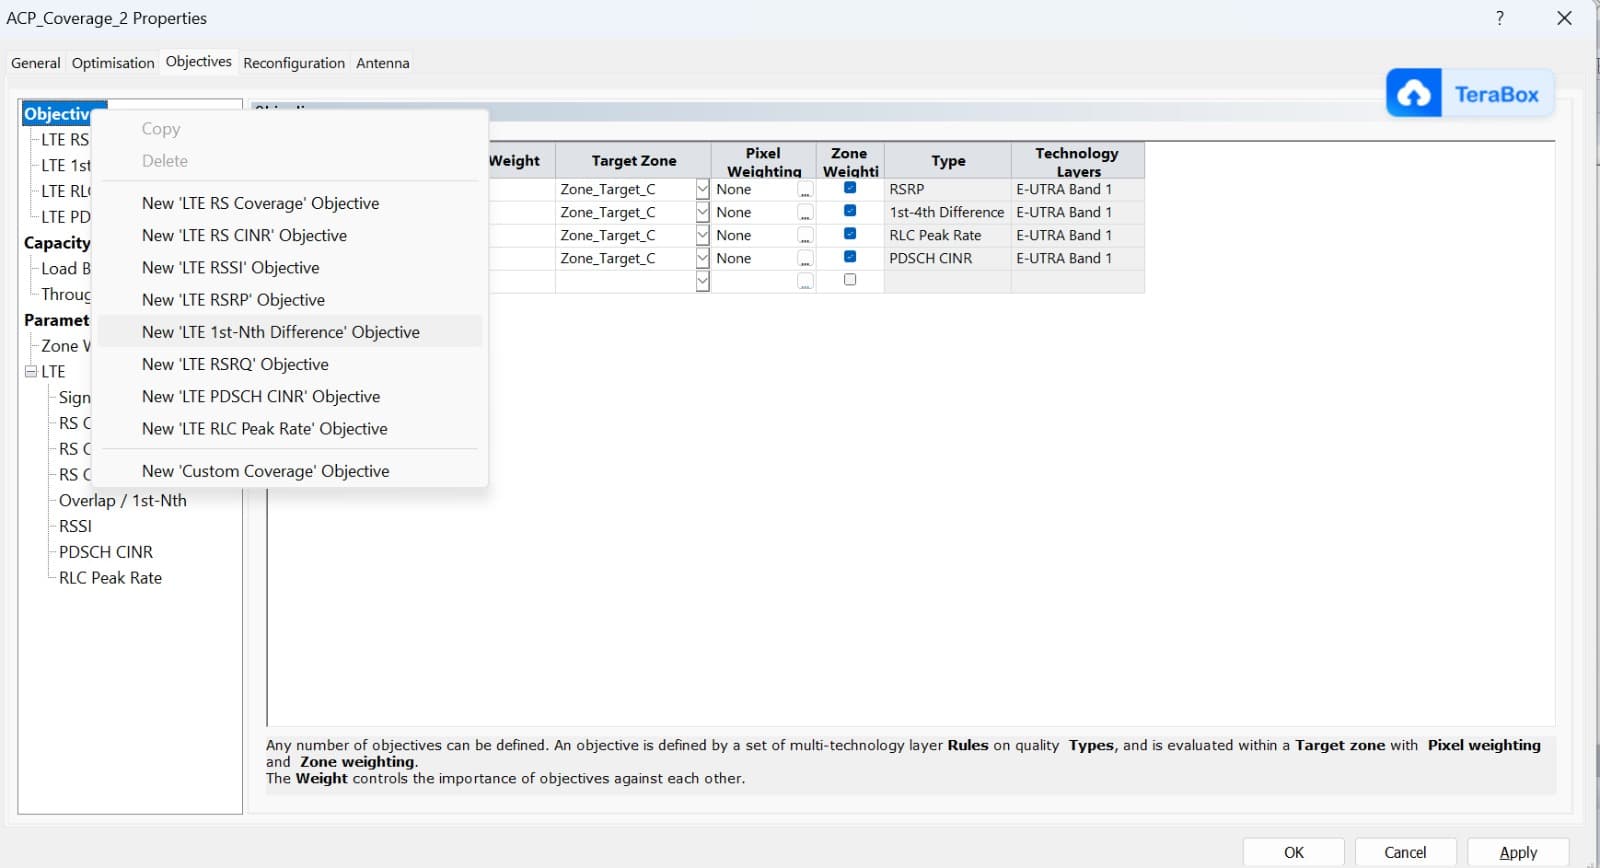The height and width of the screenshot is (868, 1600).
Task: Click the 'PDSCH CINR' type cell in table
Action: 948,258
